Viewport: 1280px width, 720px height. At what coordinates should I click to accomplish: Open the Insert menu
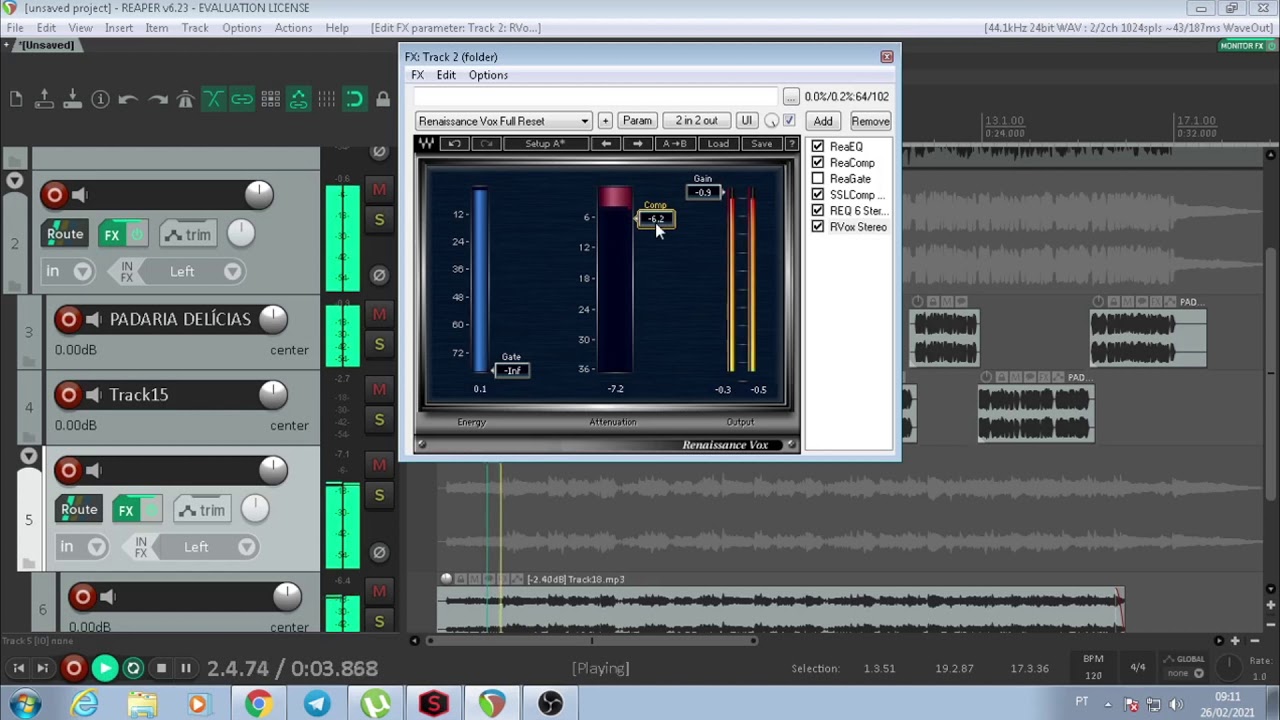[118, 28]
